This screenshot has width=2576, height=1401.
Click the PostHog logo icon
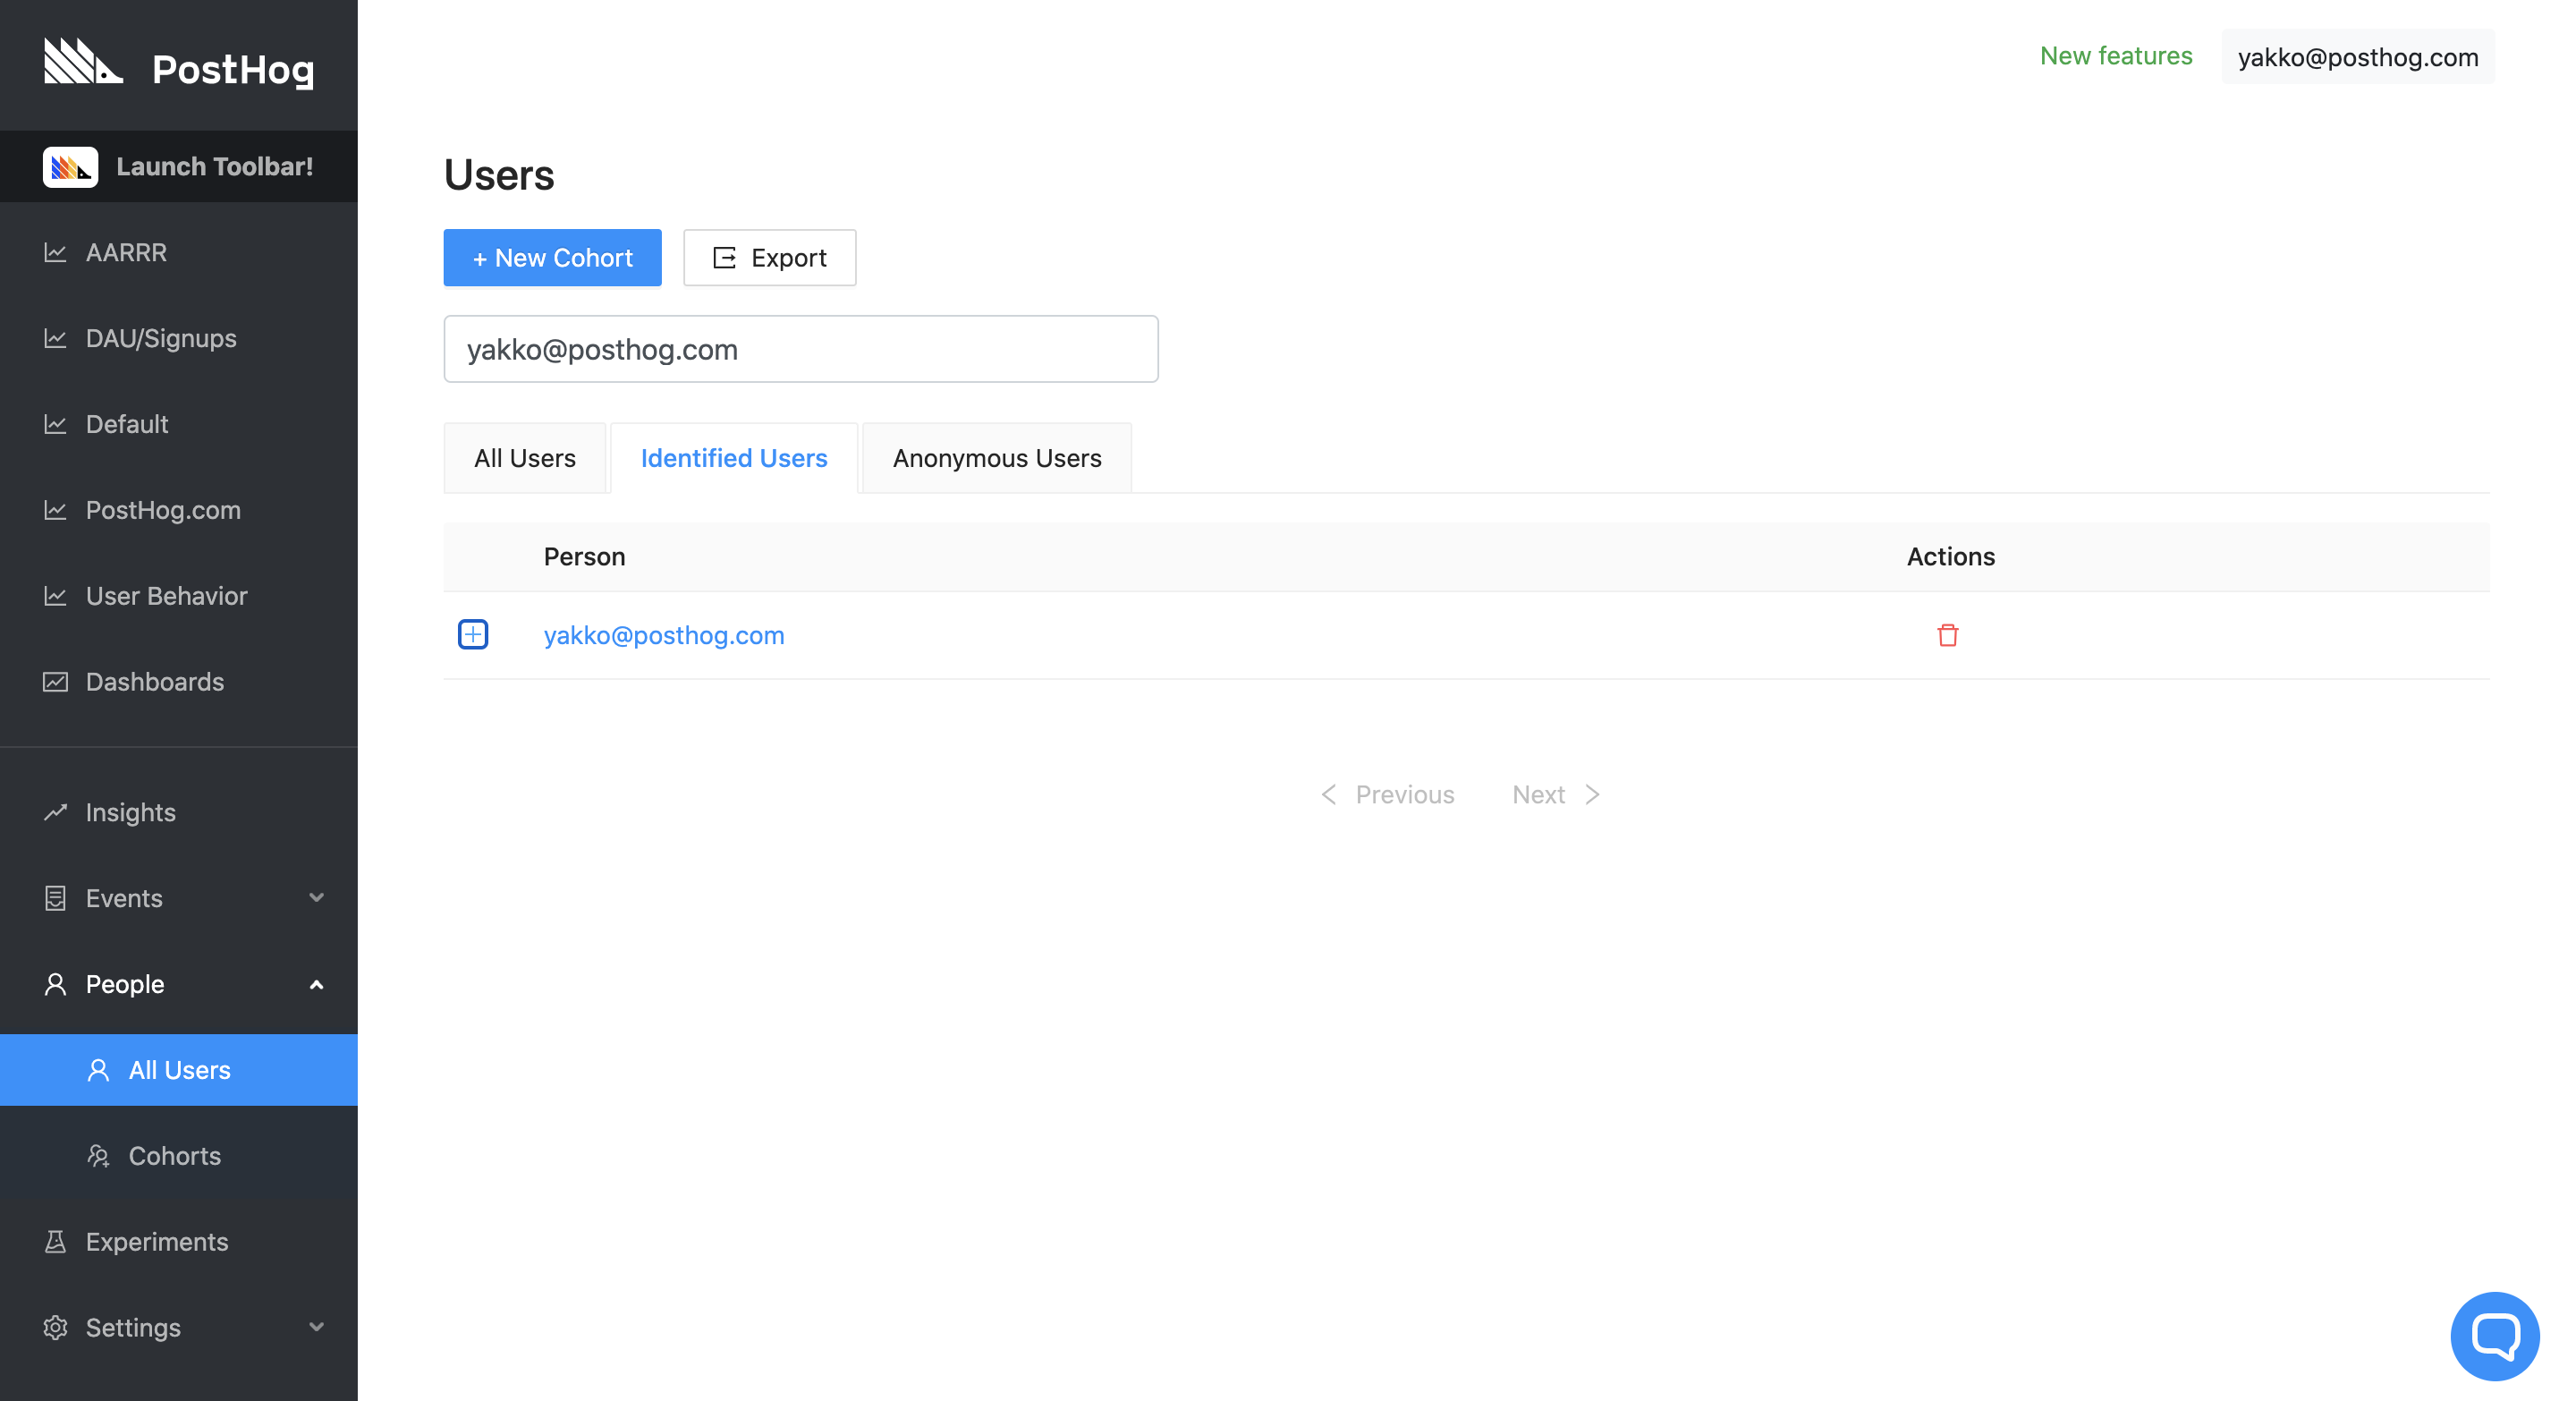click(x=83, y=62)
